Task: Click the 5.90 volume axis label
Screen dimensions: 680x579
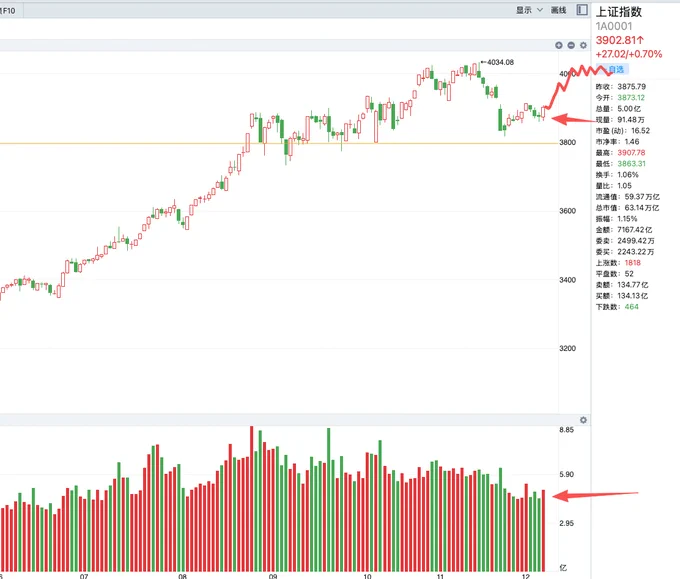Action: point(566,474)
